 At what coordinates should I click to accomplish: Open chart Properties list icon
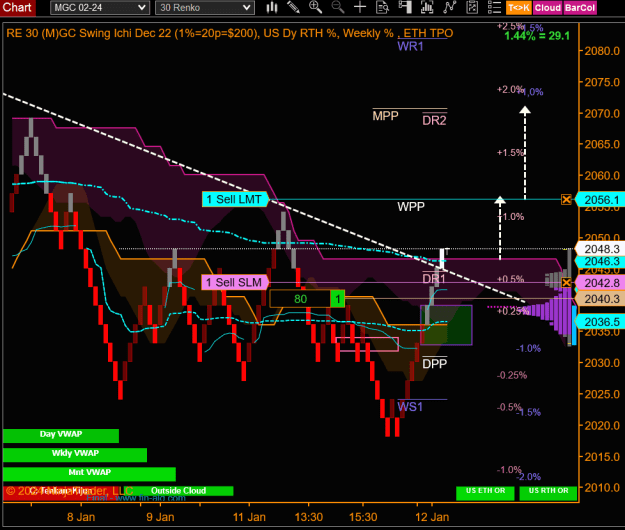pyautogui.click(x=494, y=7)
